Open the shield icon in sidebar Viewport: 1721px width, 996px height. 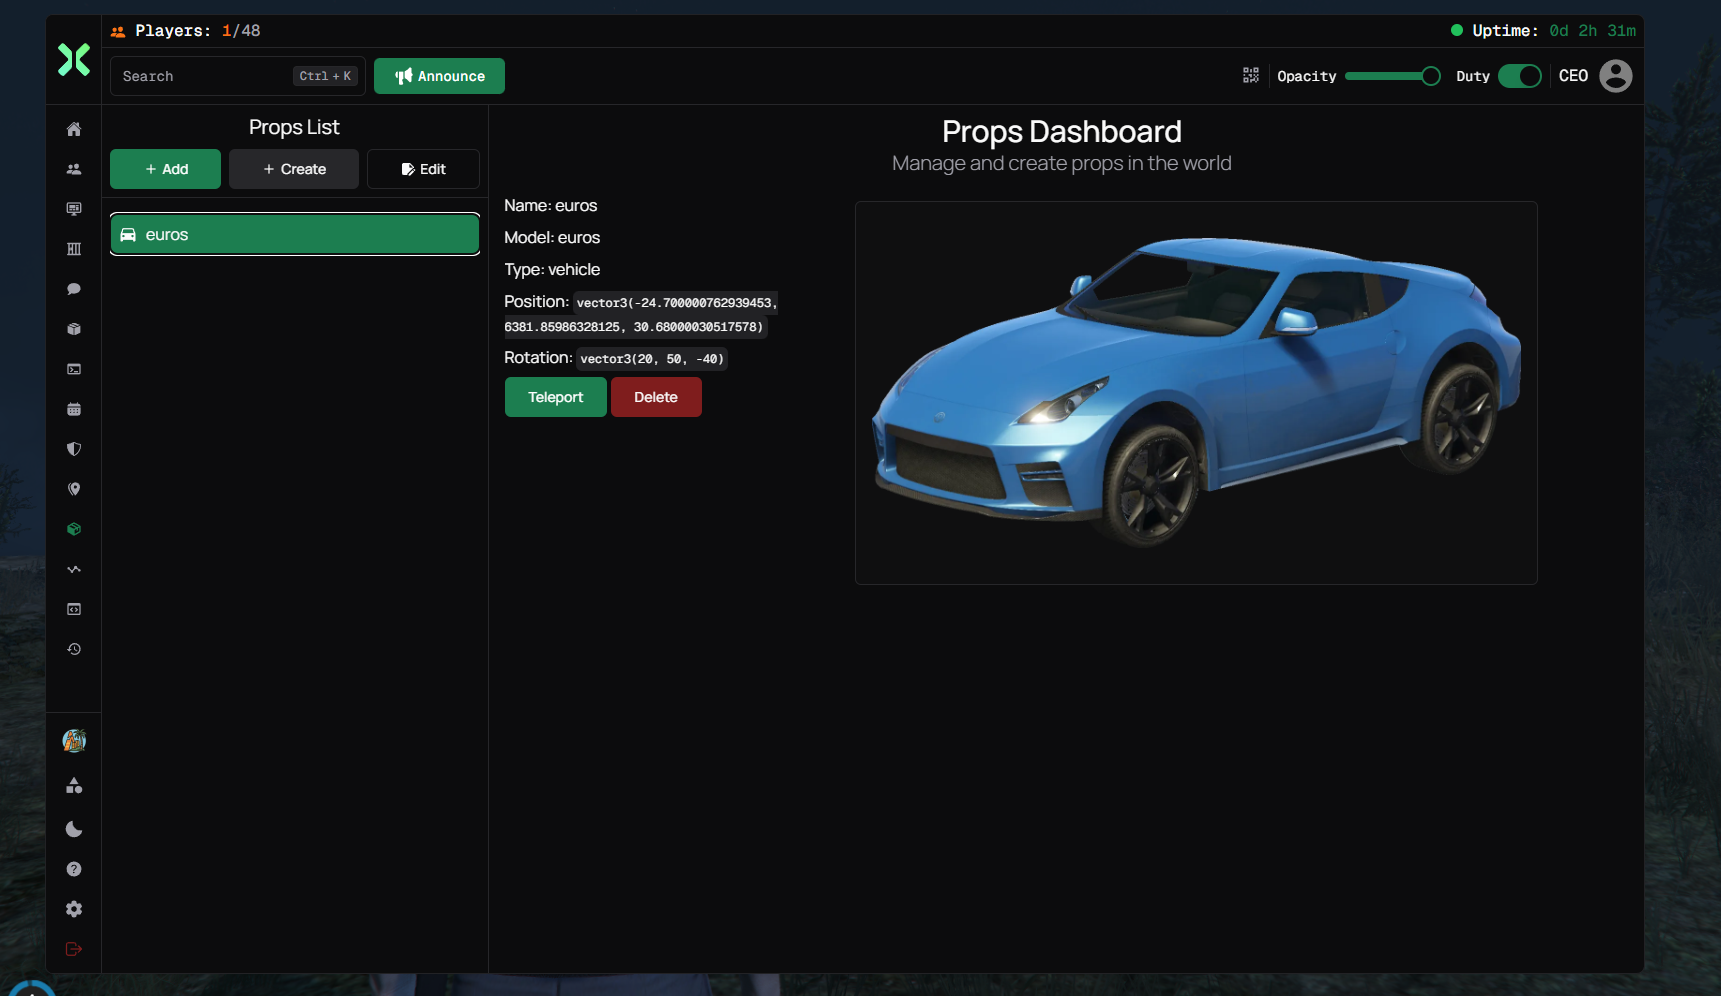[74, 449]
